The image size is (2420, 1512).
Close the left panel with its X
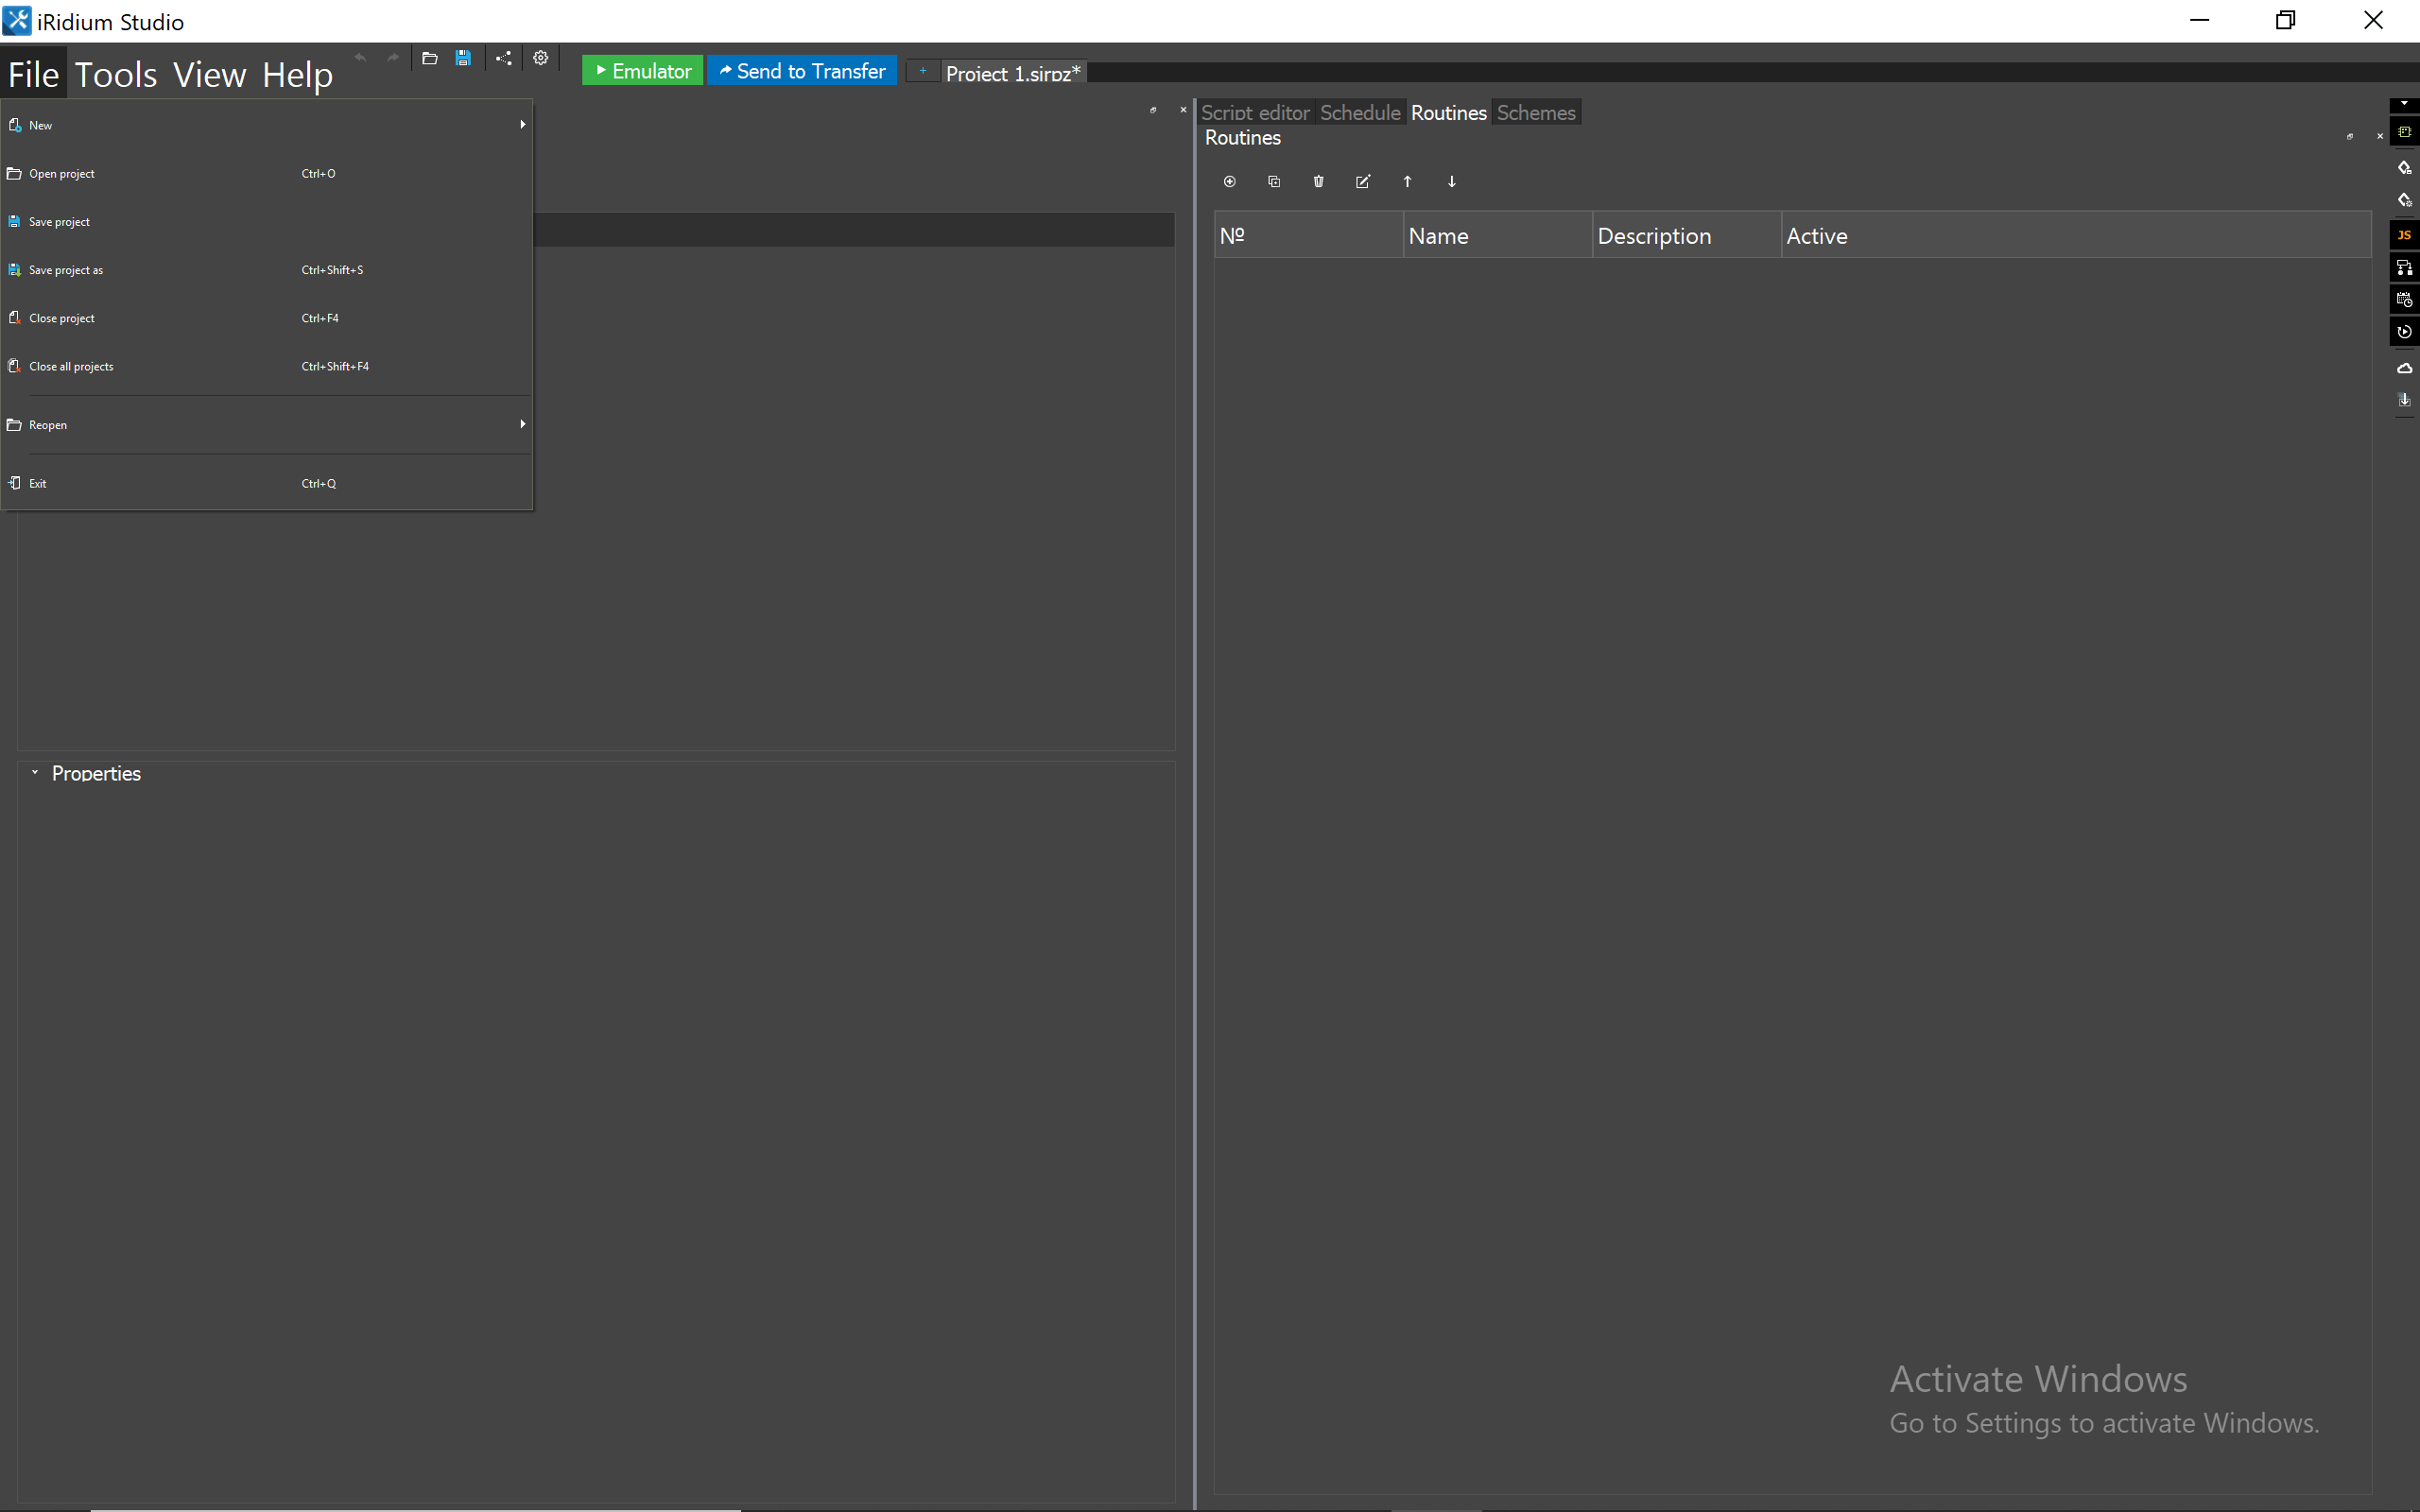(1183, 110)
